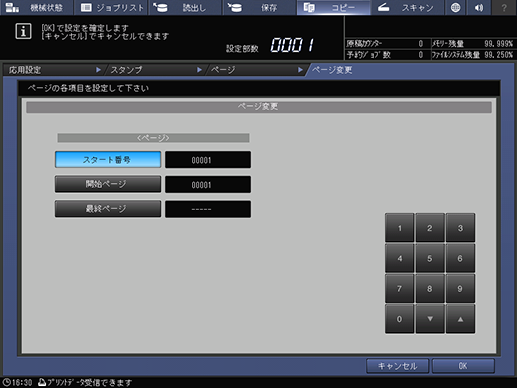Screen dimensions: 517x388
Task: Tap keypad digit 0
Action: click(x=400, y=319)
